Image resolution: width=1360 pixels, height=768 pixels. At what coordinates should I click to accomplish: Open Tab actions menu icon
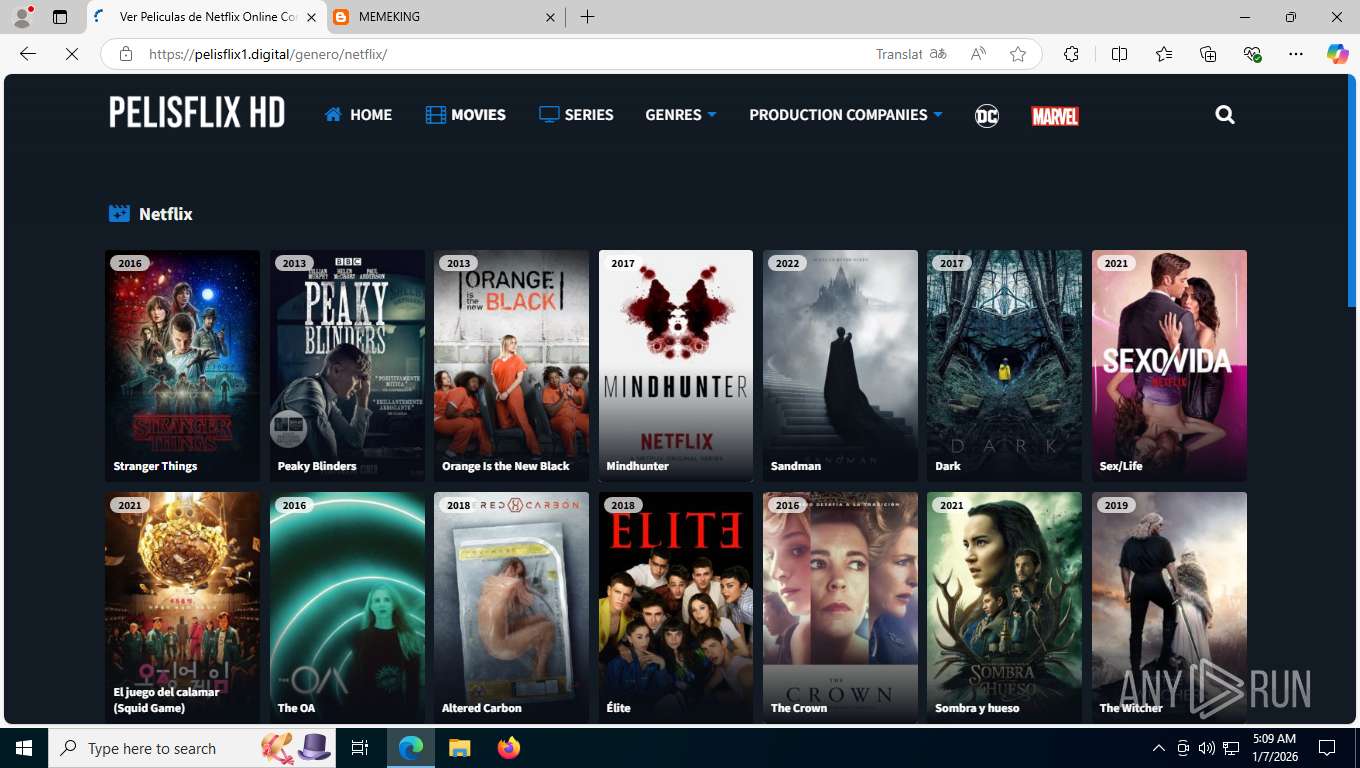pos(60,17)
